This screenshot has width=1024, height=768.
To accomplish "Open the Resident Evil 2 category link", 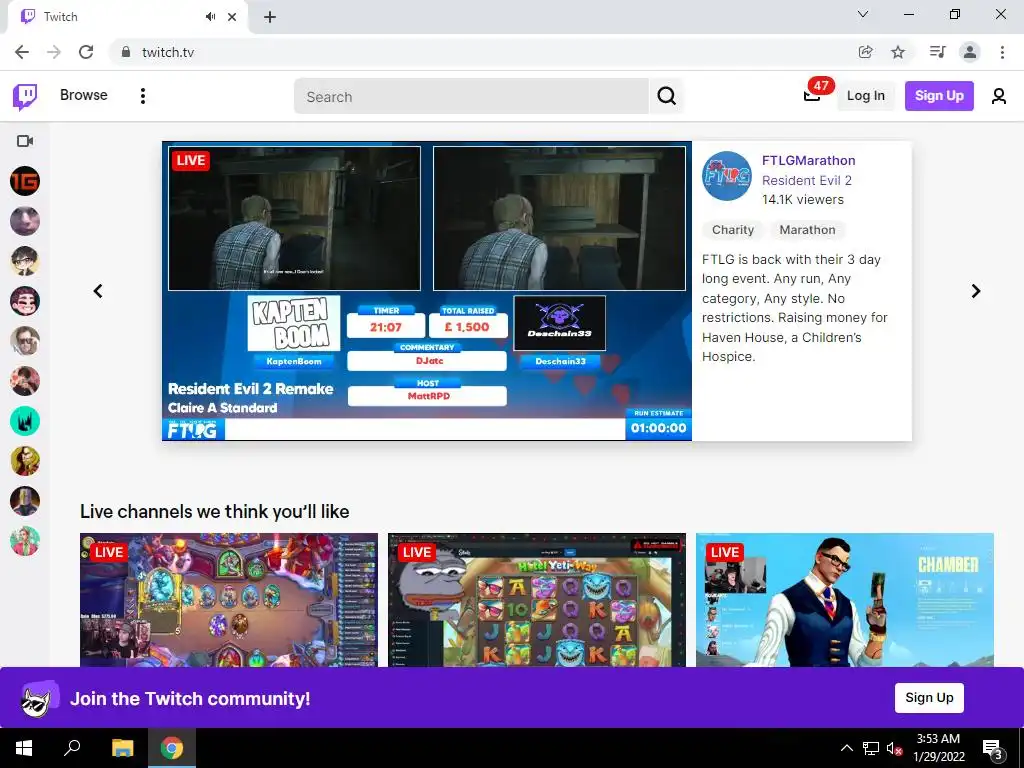I will 807,180.
